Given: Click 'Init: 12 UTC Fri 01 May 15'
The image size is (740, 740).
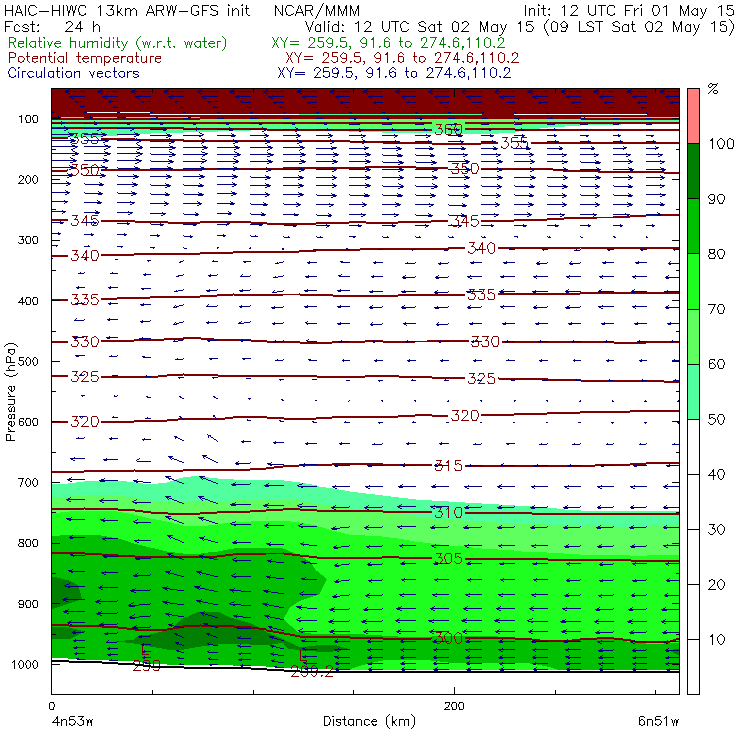Looking at the screenshot, I should (629, 11).
